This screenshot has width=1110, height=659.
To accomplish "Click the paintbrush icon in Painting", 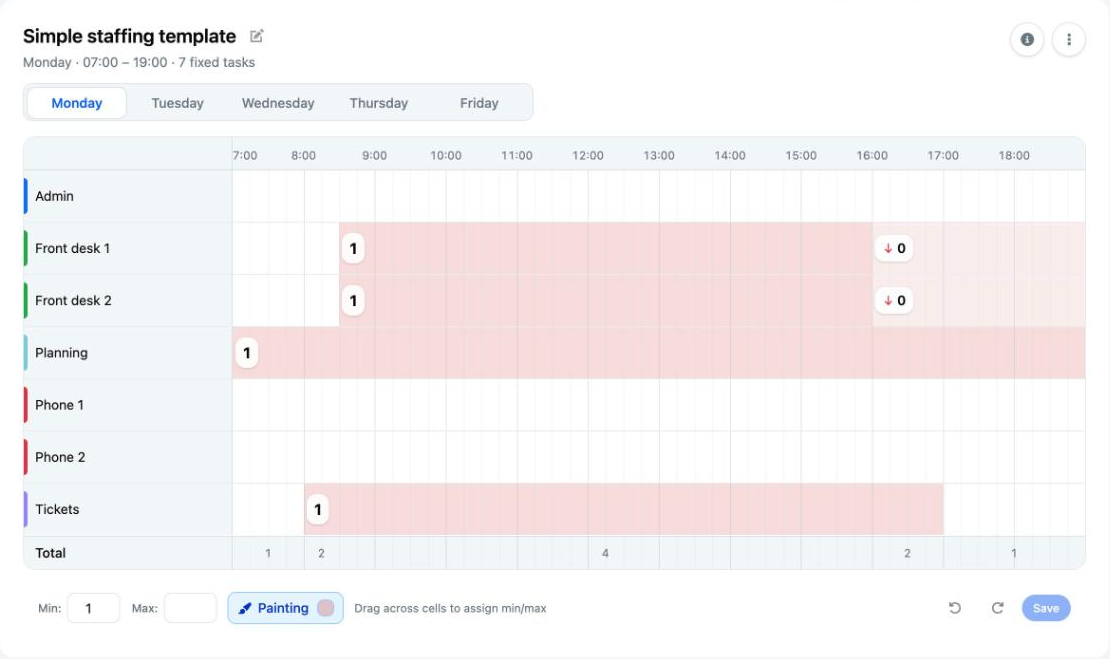I will click(x=245, y=608).
